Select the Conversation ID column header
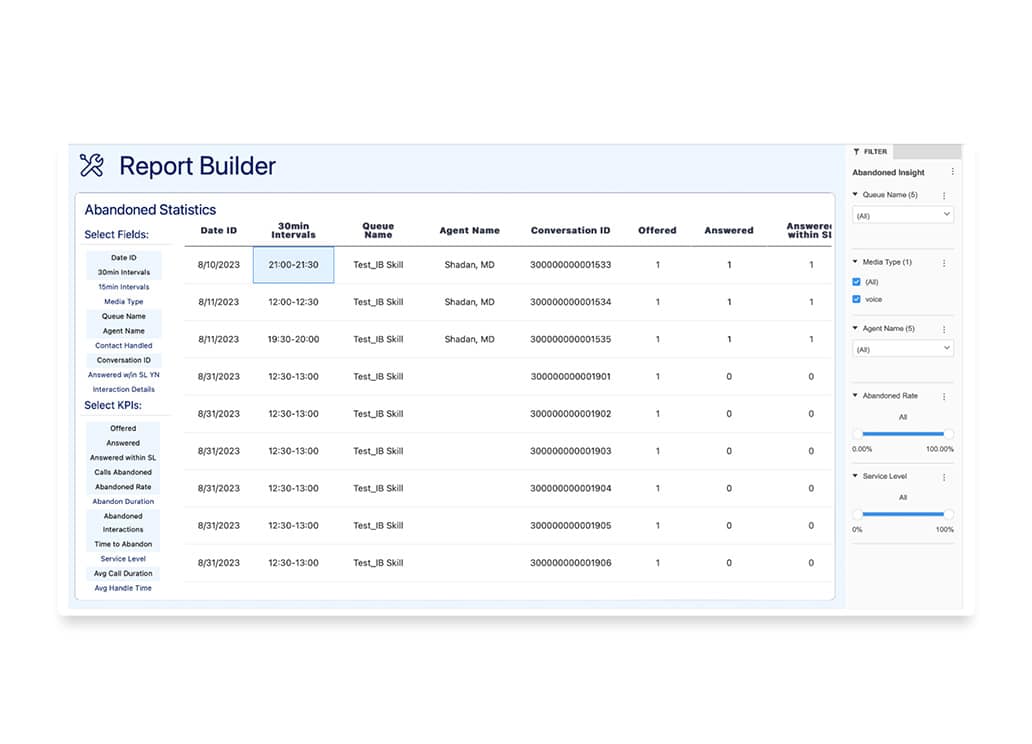The image size is (1032, 744). 570,231
